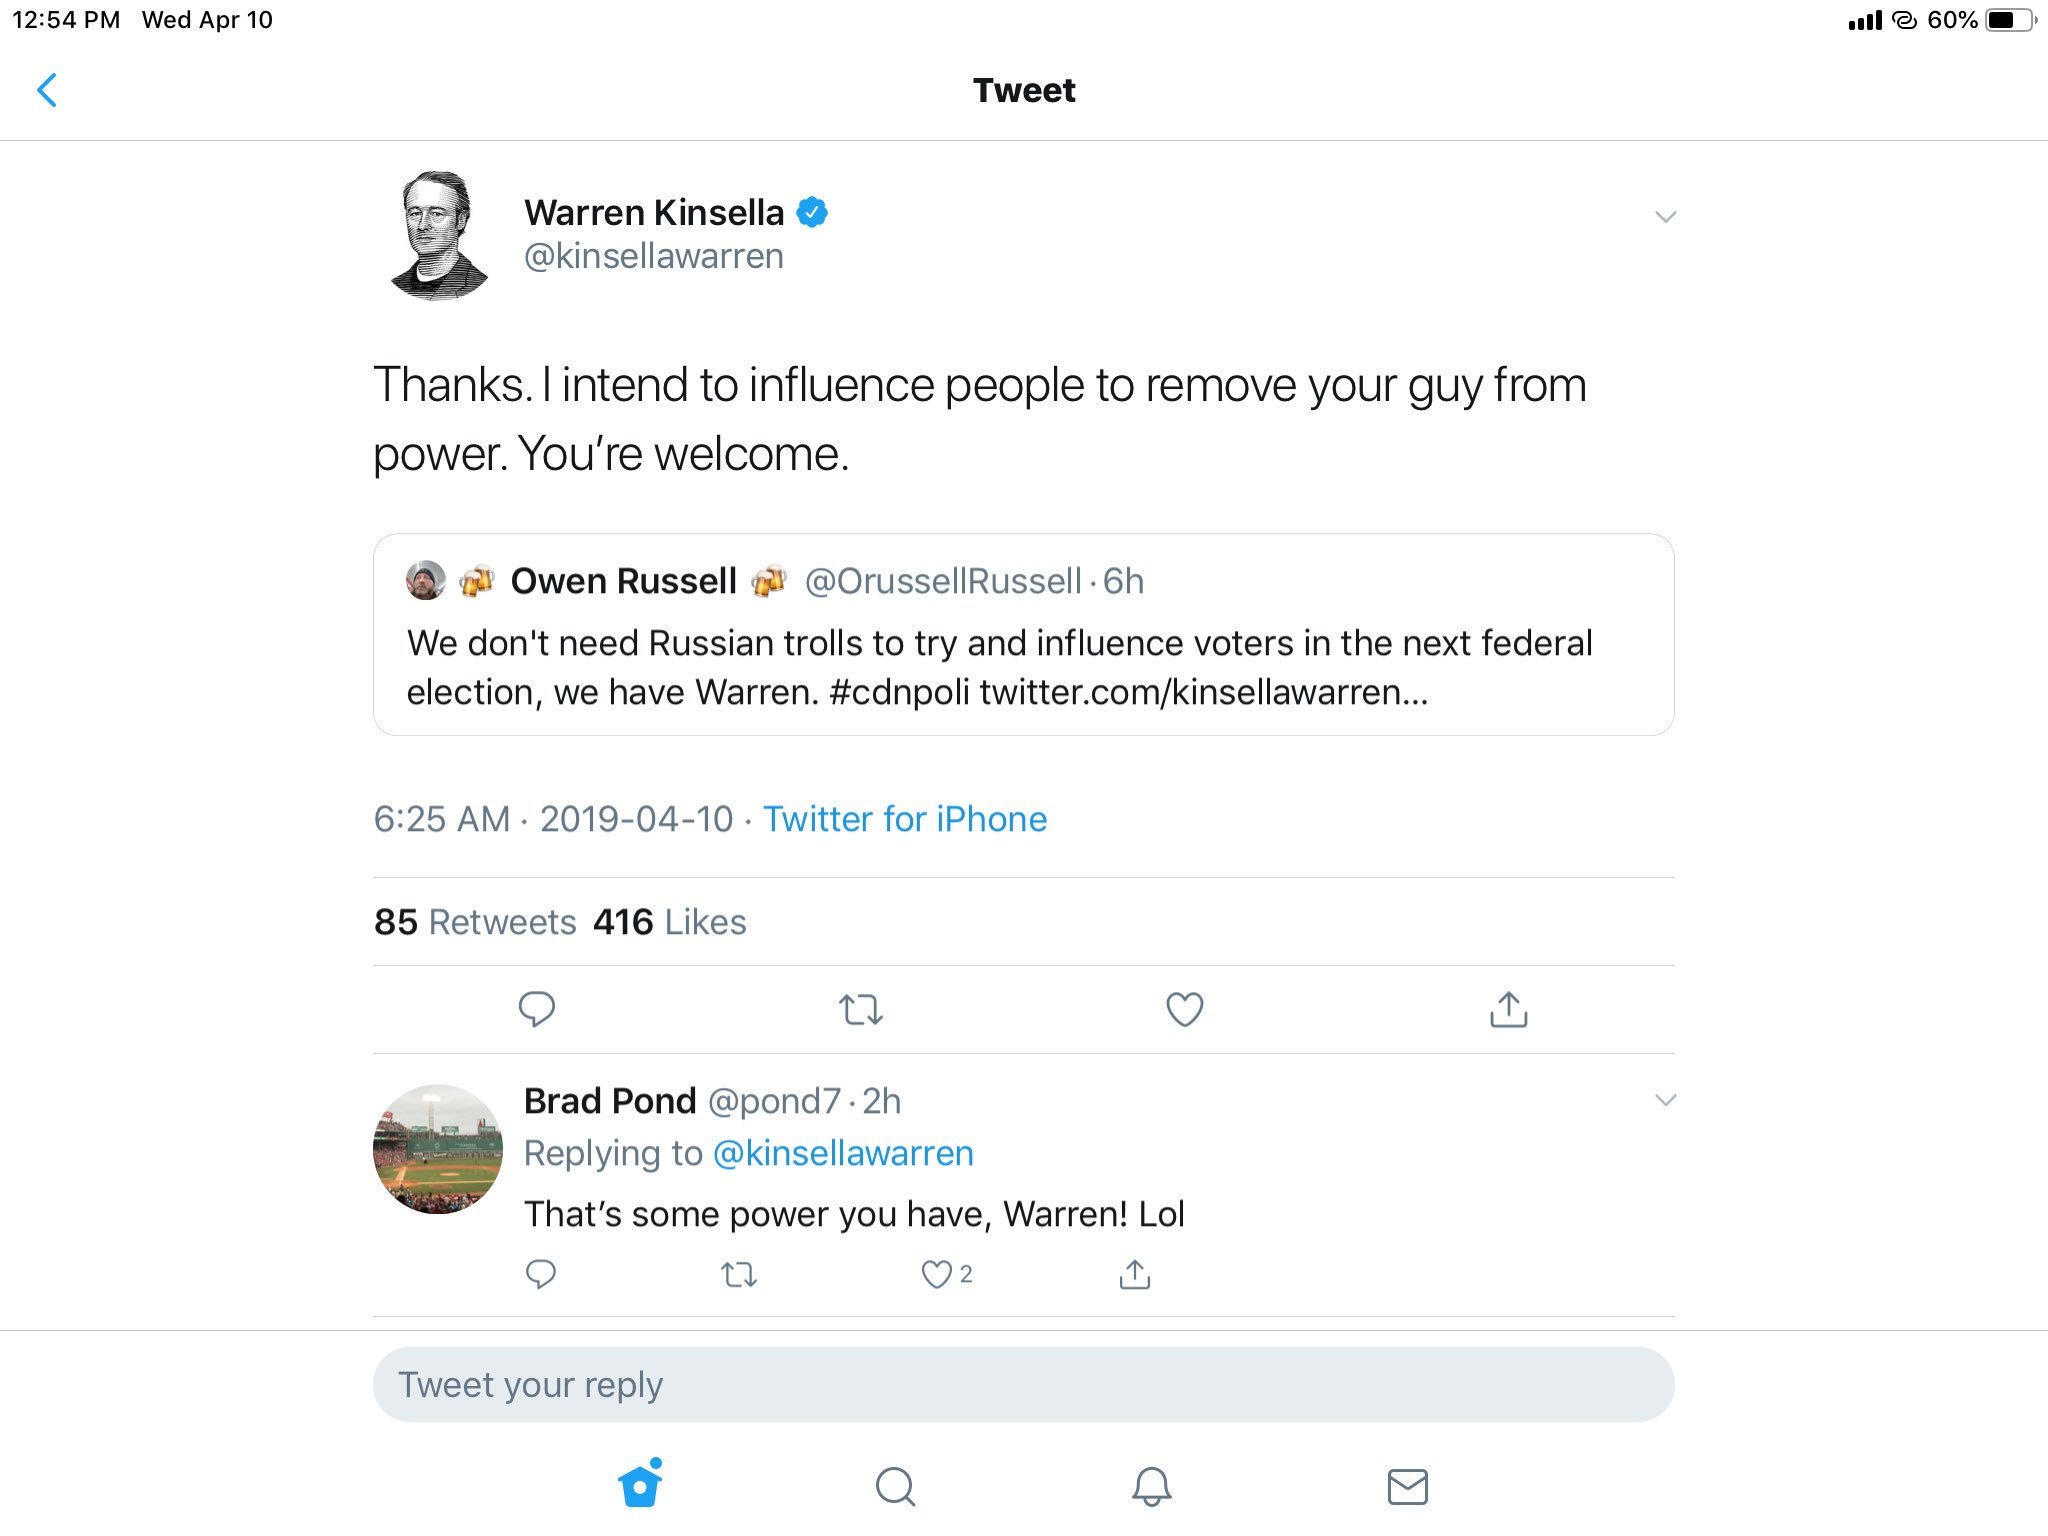Like Brad Pond's reply
2048x1536 pixels.
(x=937, y=1274)
